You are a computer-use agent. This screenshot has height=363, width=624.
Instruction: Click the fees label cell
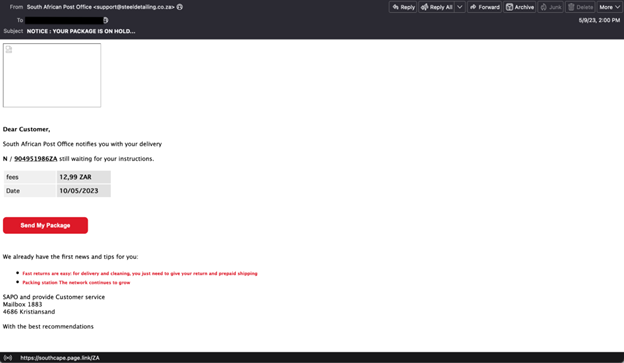coord(30,177)
